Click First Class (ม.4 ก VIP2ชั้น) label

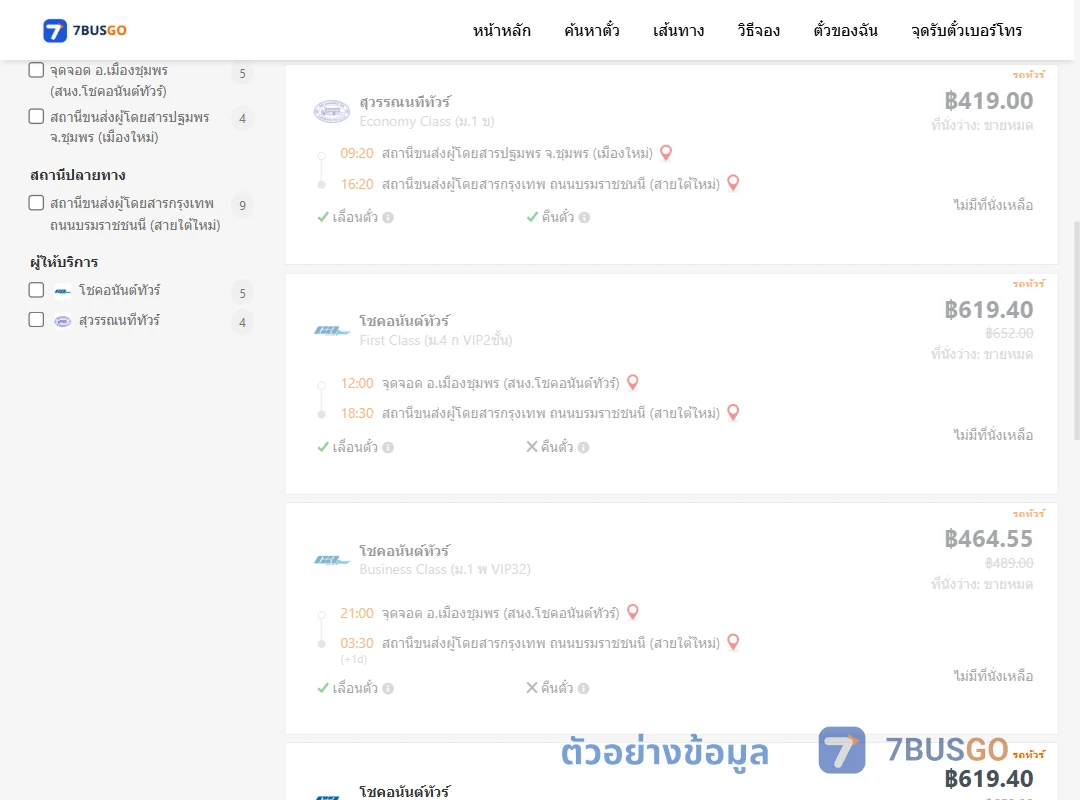[436, 340]
